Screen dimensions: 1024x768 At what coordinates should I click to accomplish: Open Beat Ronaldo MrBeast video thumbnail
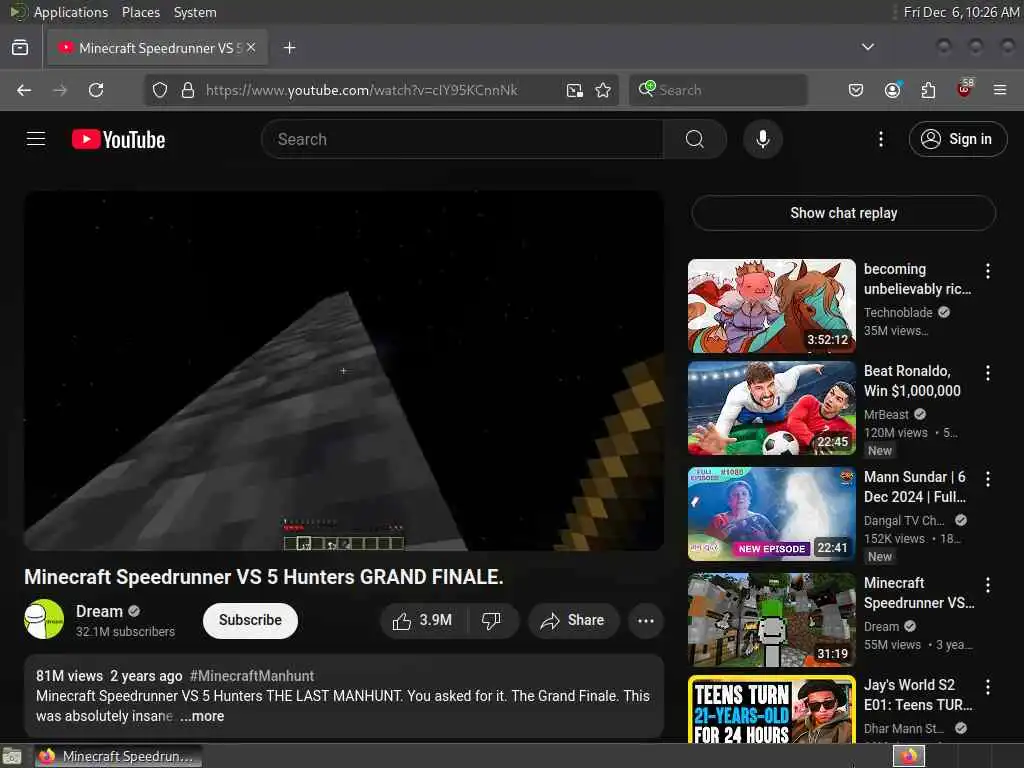[x=771, y=408]
